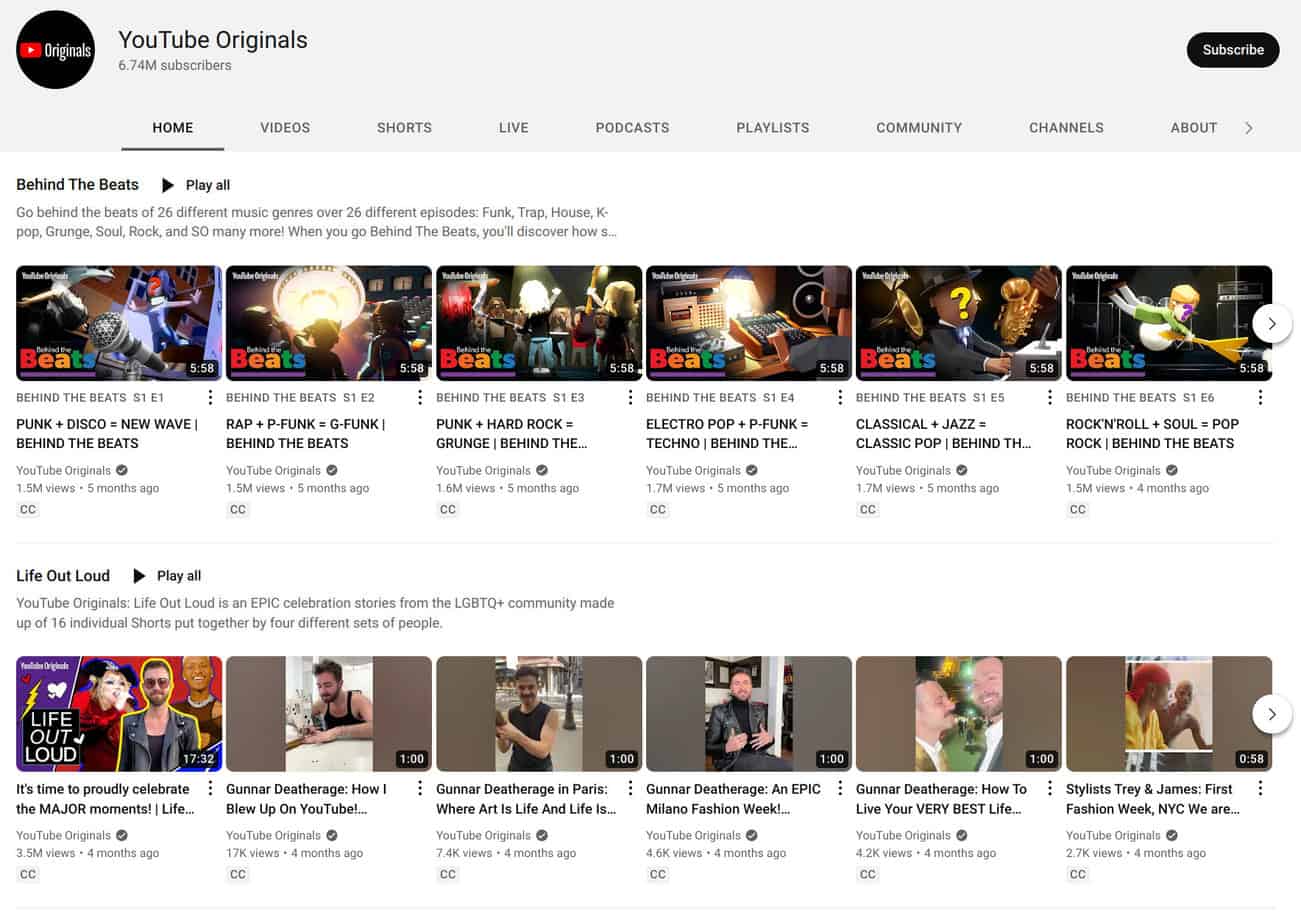Open the Life Out Loud section title
Viewport: 1301px width, 924px height.
coord(63,576)
